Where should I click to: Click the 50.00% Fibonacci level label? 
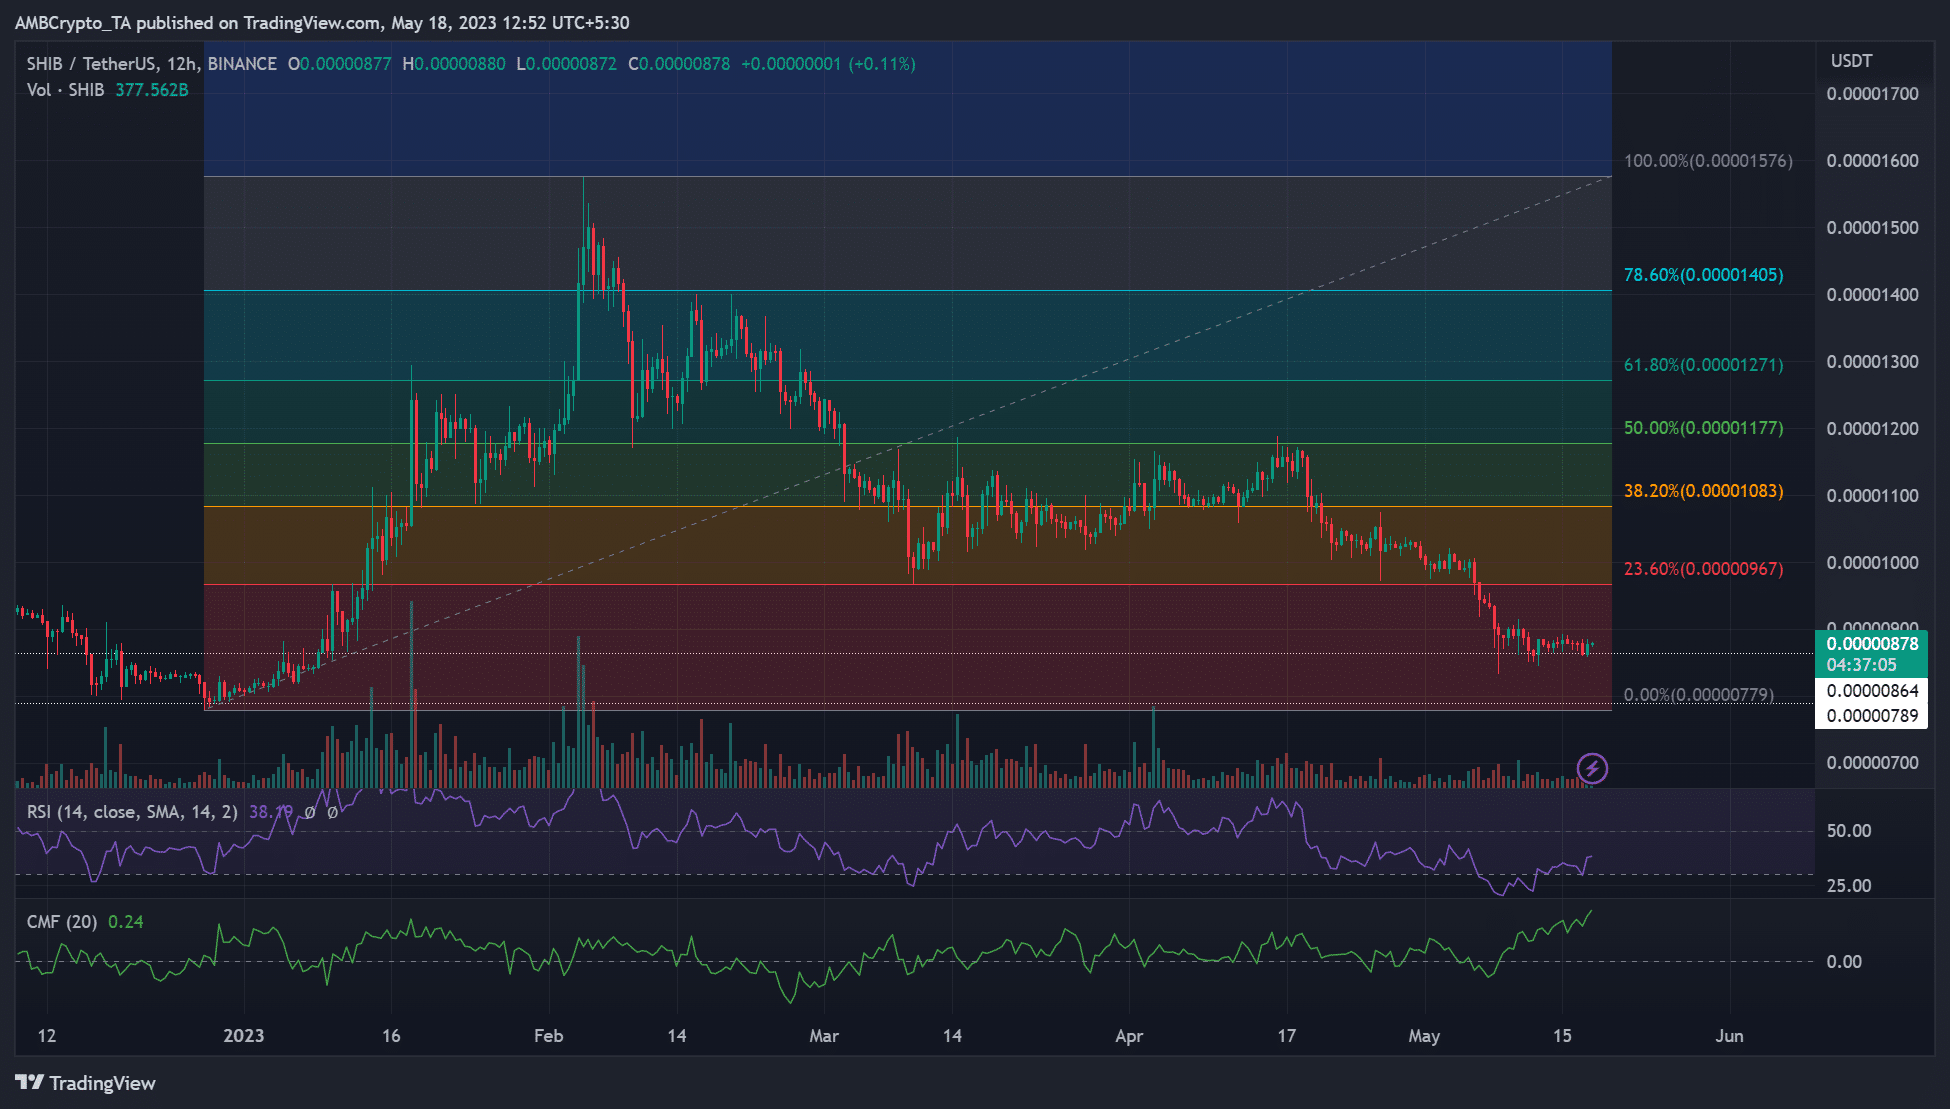[1703, 428]
